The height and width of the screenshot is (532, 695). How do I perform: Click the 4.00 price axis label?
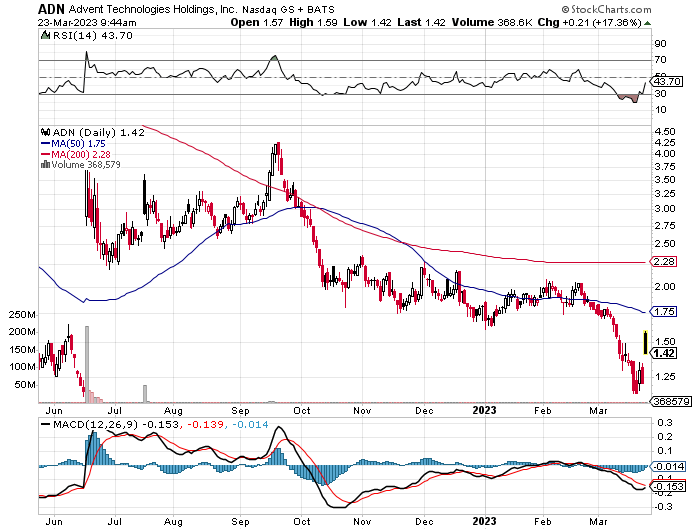pyautogui.click(x=665, y=154)
